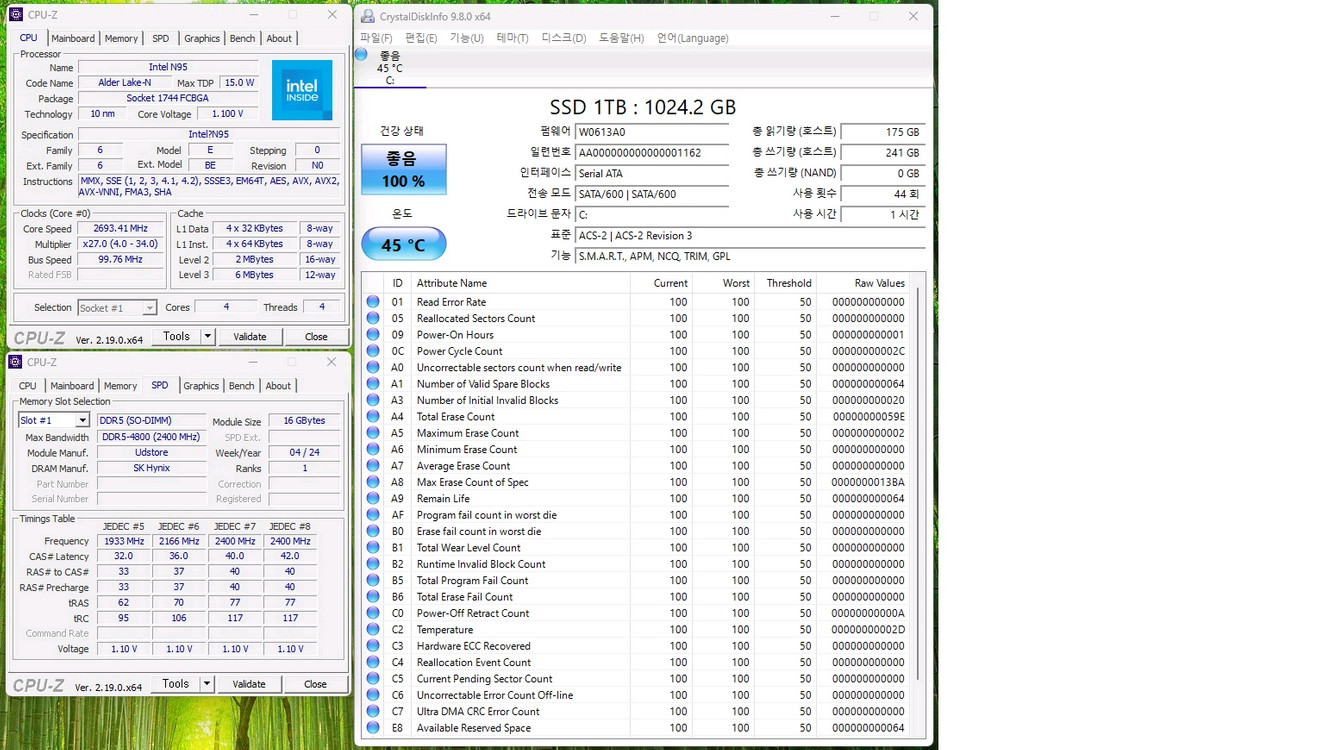The image size is (1324, 750).
Task: Click the CrystalDiskInfo title bar icon
Action: 368,17
